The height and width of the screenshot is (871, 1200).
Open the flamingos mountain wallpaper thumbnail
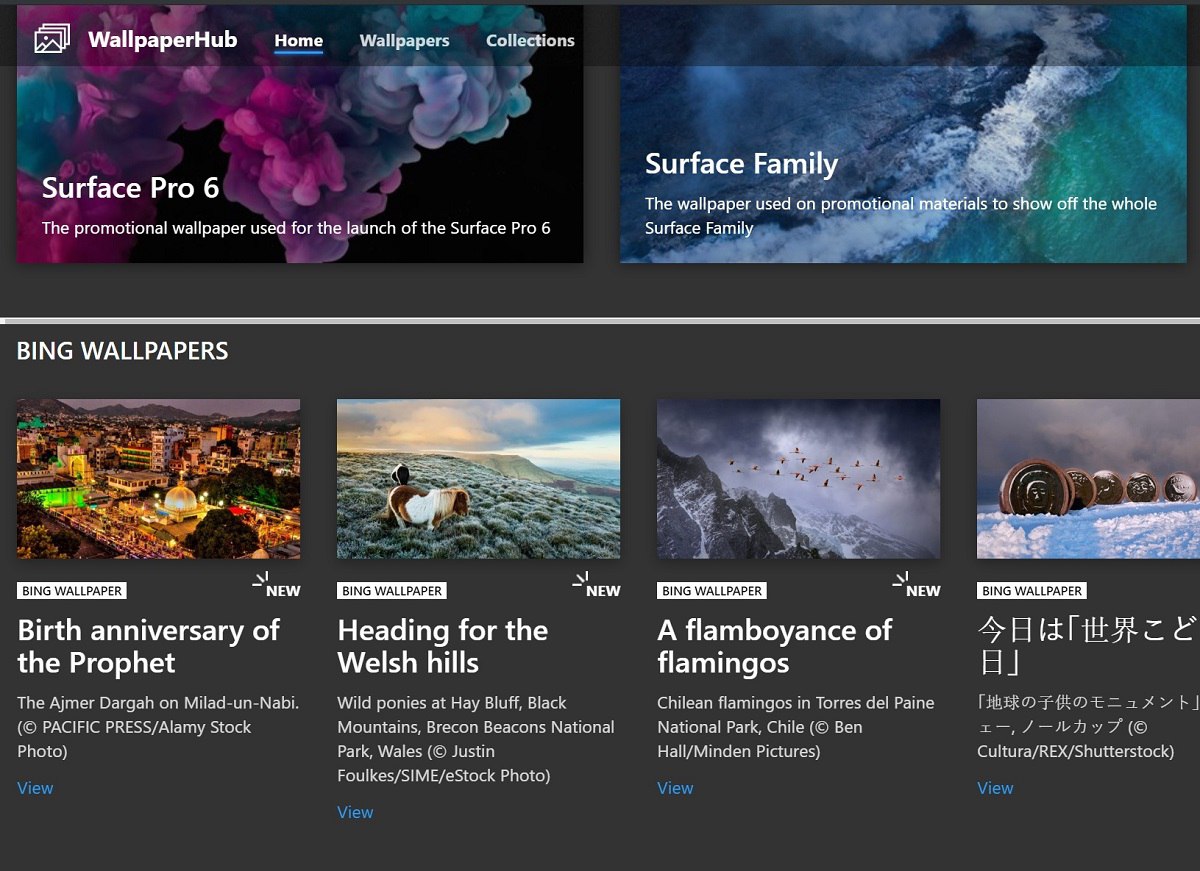tap(798, 479)
